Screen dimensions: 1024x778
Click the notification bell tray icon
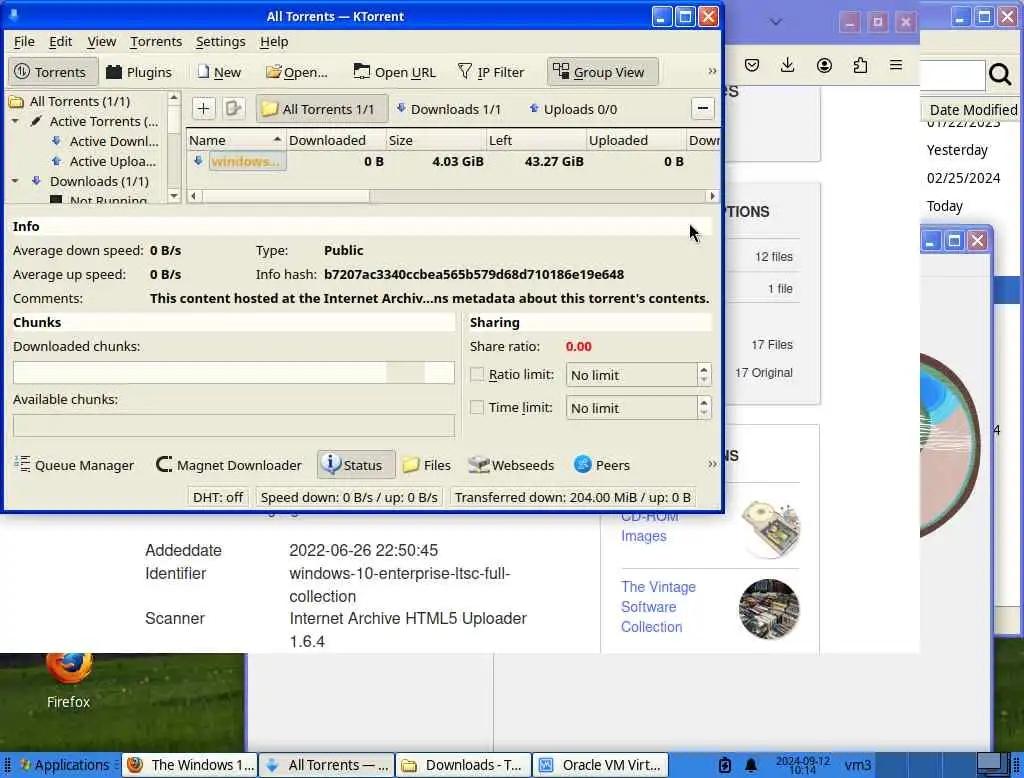pos(751,765)
